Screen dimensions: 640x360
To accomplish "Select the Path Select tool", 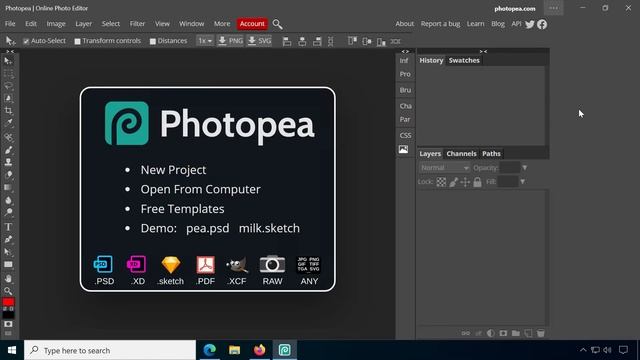I will click(8, 252).
